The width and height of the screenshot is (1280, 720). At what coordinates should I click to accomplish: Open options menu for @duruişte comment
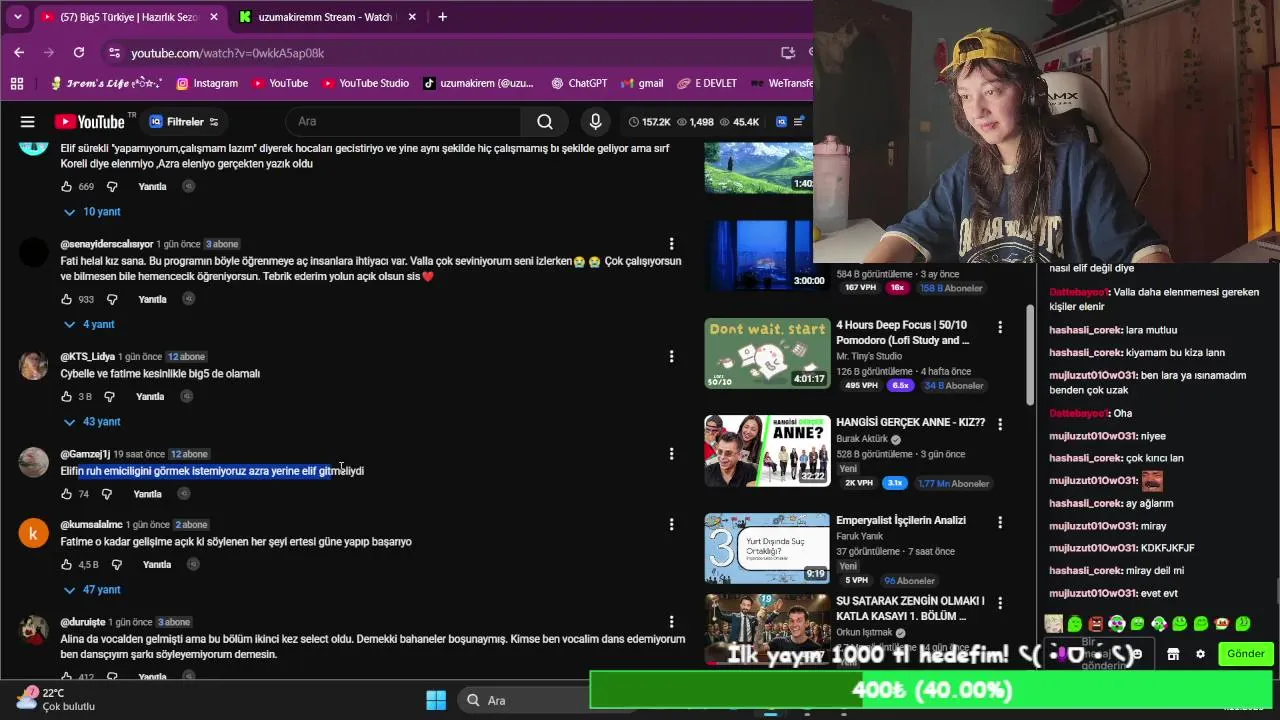pos(671,622)
